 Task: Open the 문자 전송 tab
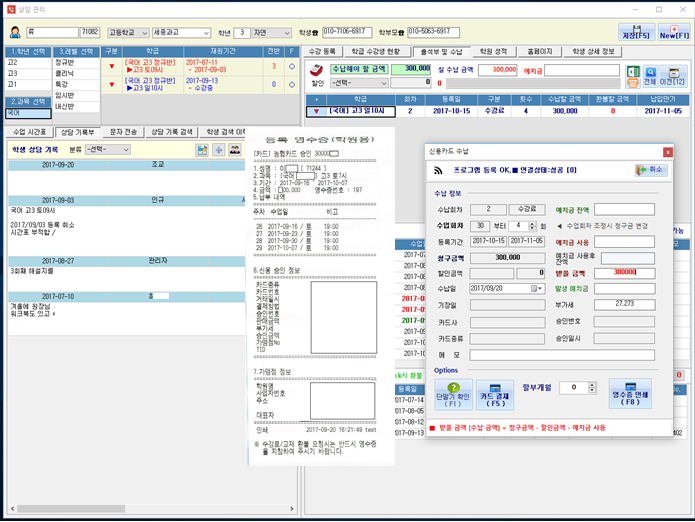pyautogui.click(x=122, y=132)
